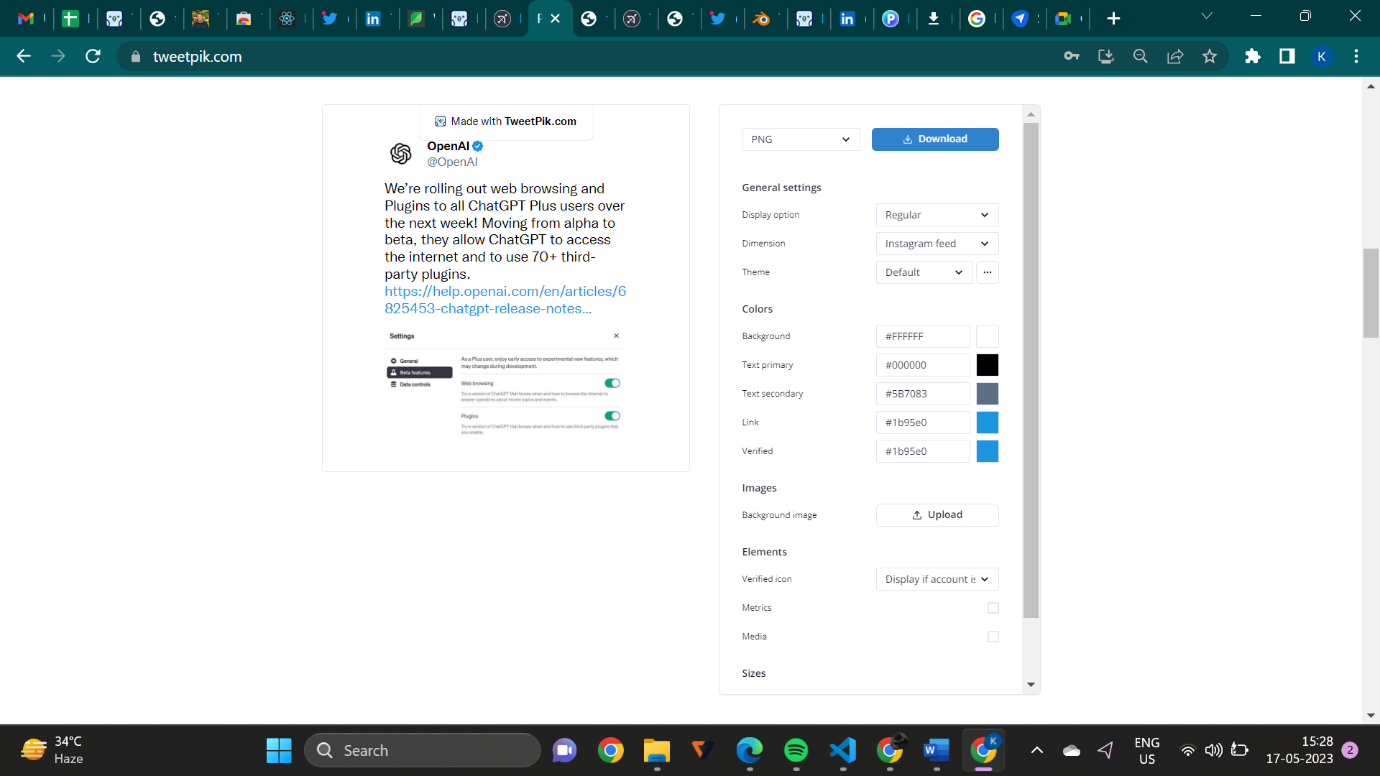
Task: Pick the Verified blue color swatch
Action: click(987, 451)
